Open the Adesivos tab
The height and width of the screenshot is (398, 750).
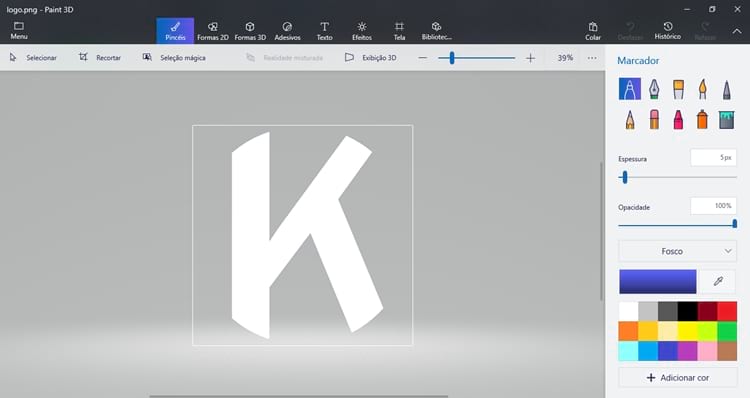(287, 31)
